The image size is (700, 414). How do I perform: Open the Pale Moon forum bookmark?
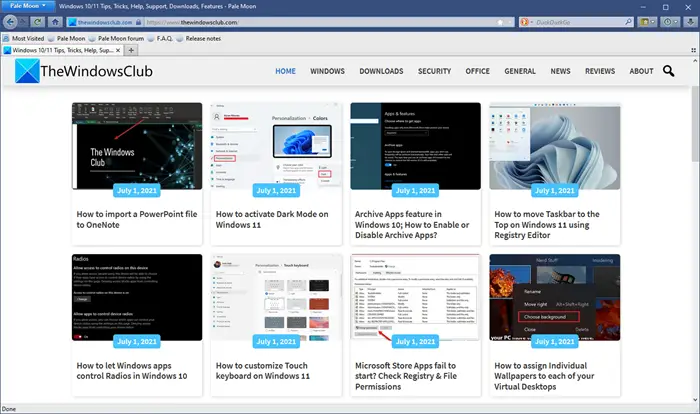[x=117, y=38]
